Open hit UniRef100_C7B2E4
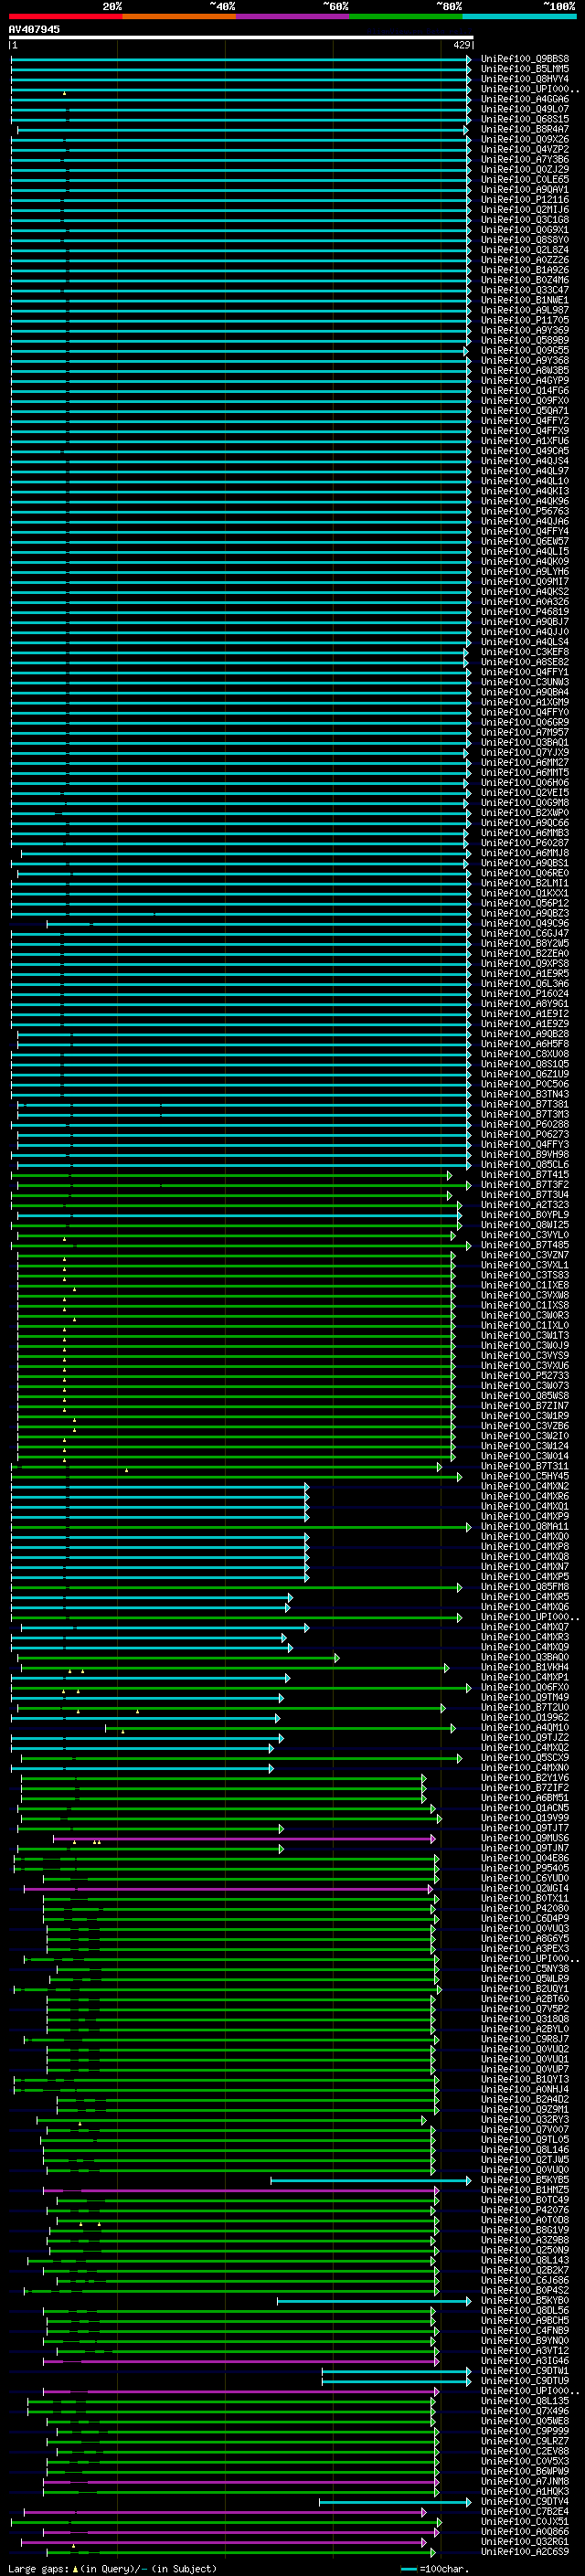This screenshot has width=585, height=2576. 525,2511
